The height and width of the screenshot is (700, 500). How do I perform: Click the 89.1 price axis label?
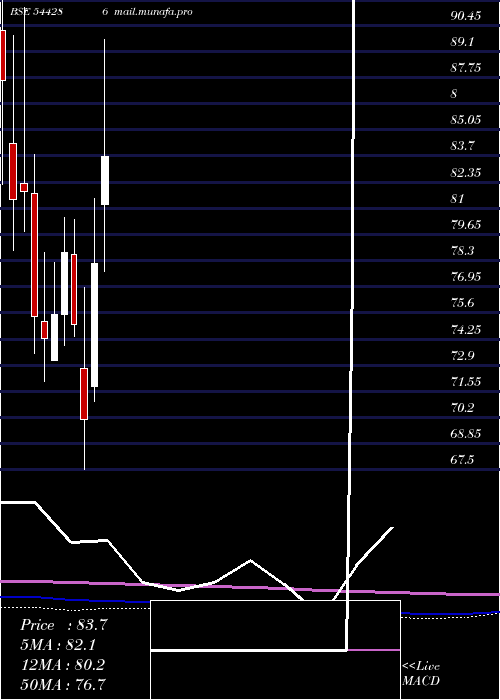(x=462, y=42)
